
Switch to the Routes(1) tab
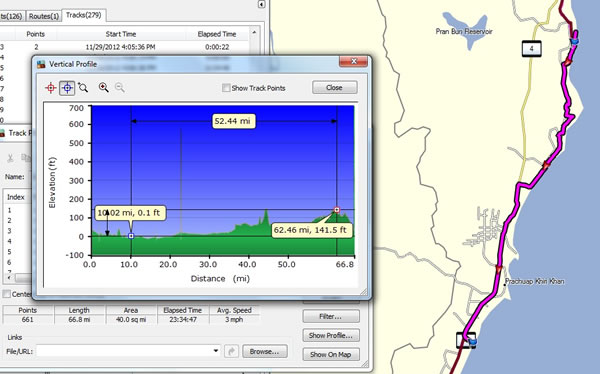click(44, 16)
